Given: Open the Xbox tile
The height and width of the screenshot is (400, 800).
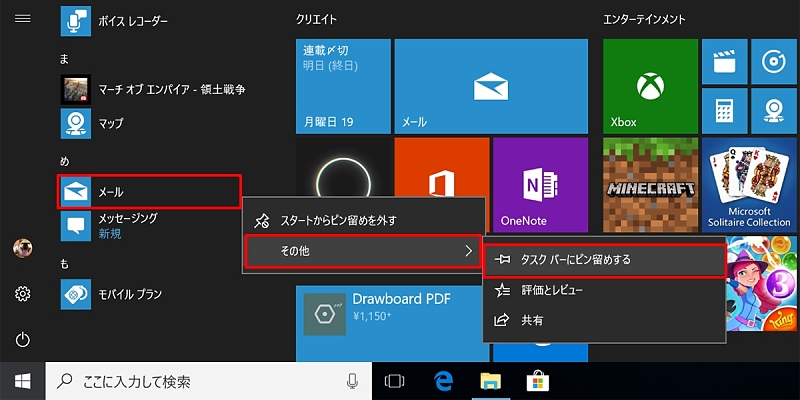Looking at the screenshot, I should (650, 86).
